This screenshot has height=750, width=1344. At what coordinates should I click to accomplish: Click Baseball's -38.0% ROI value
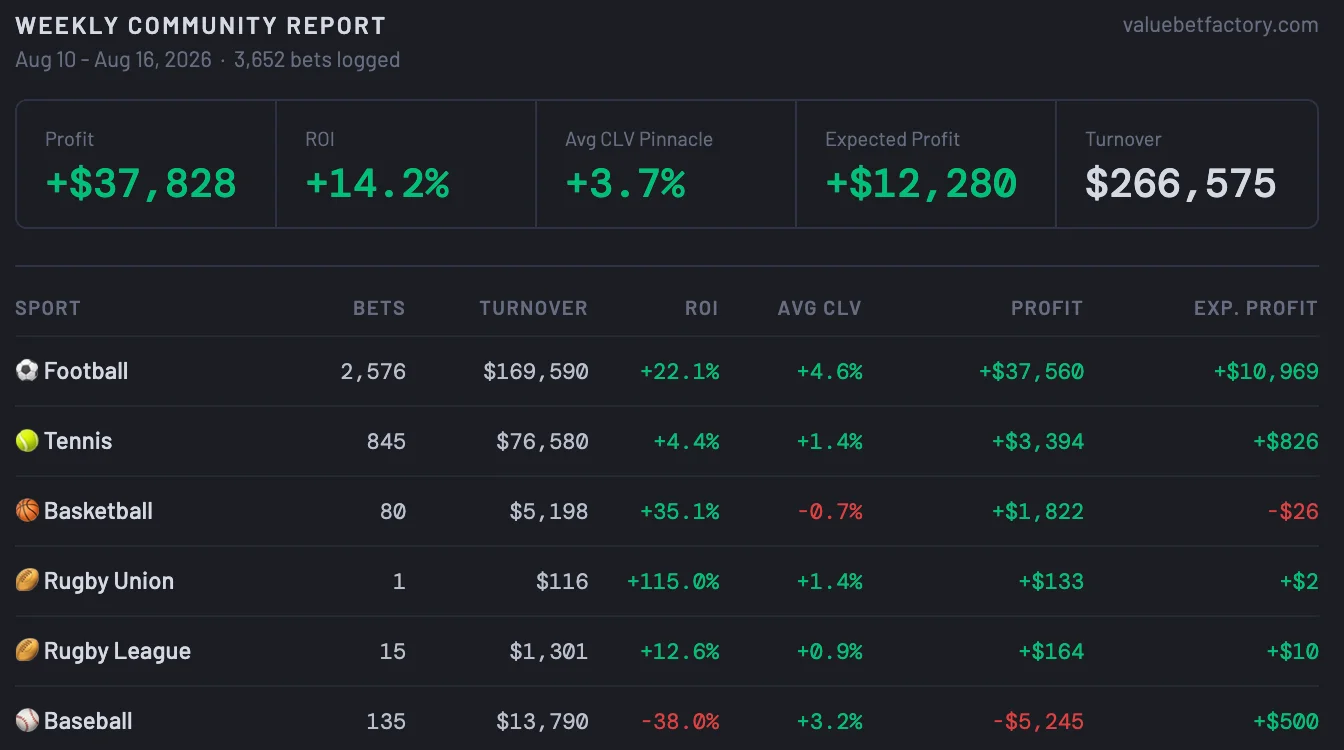680,721
